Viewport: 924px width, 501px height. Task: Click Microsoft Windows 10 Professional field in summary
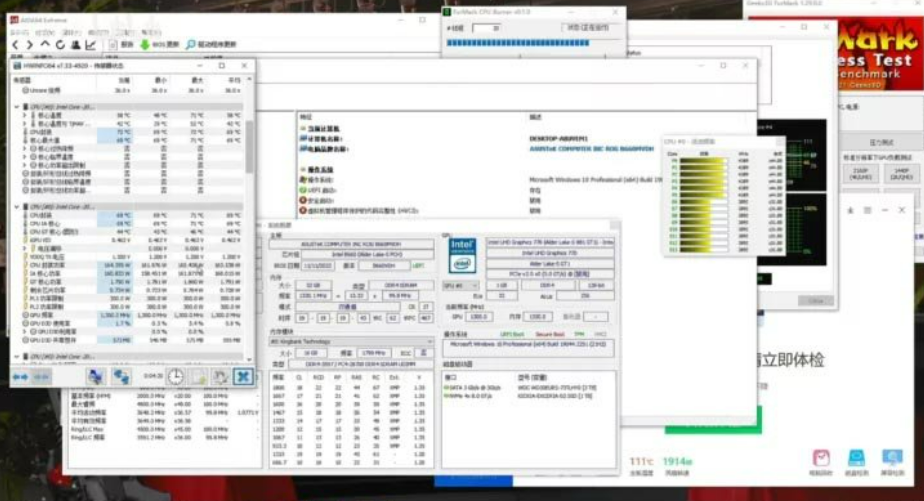528,346
